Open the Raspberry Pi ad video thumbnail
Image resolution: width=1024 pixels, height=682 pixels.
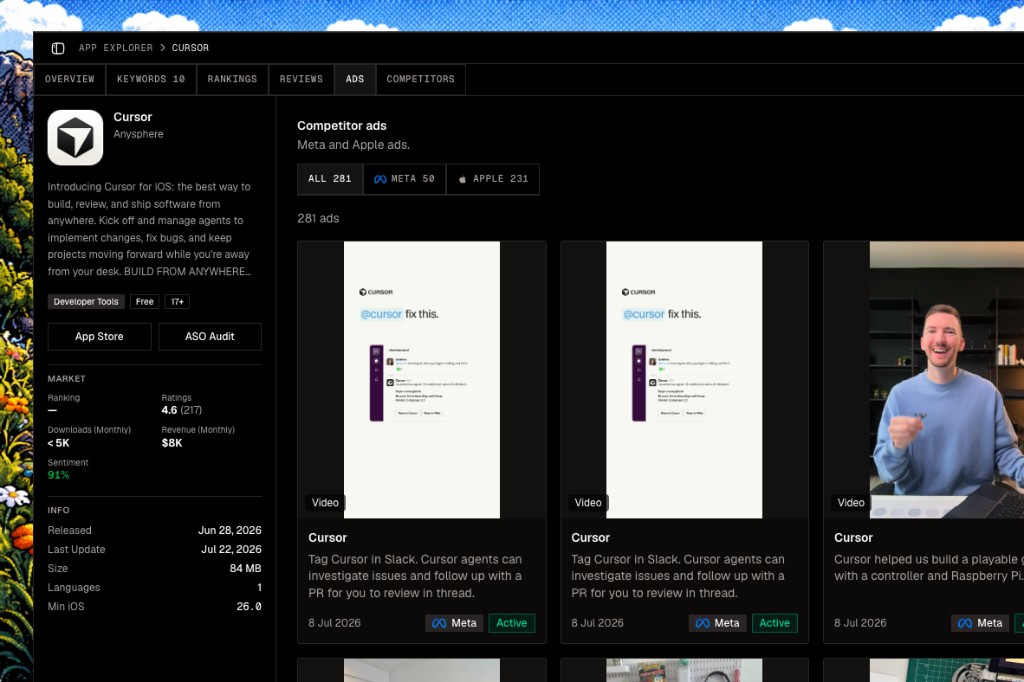pos(924,380)
